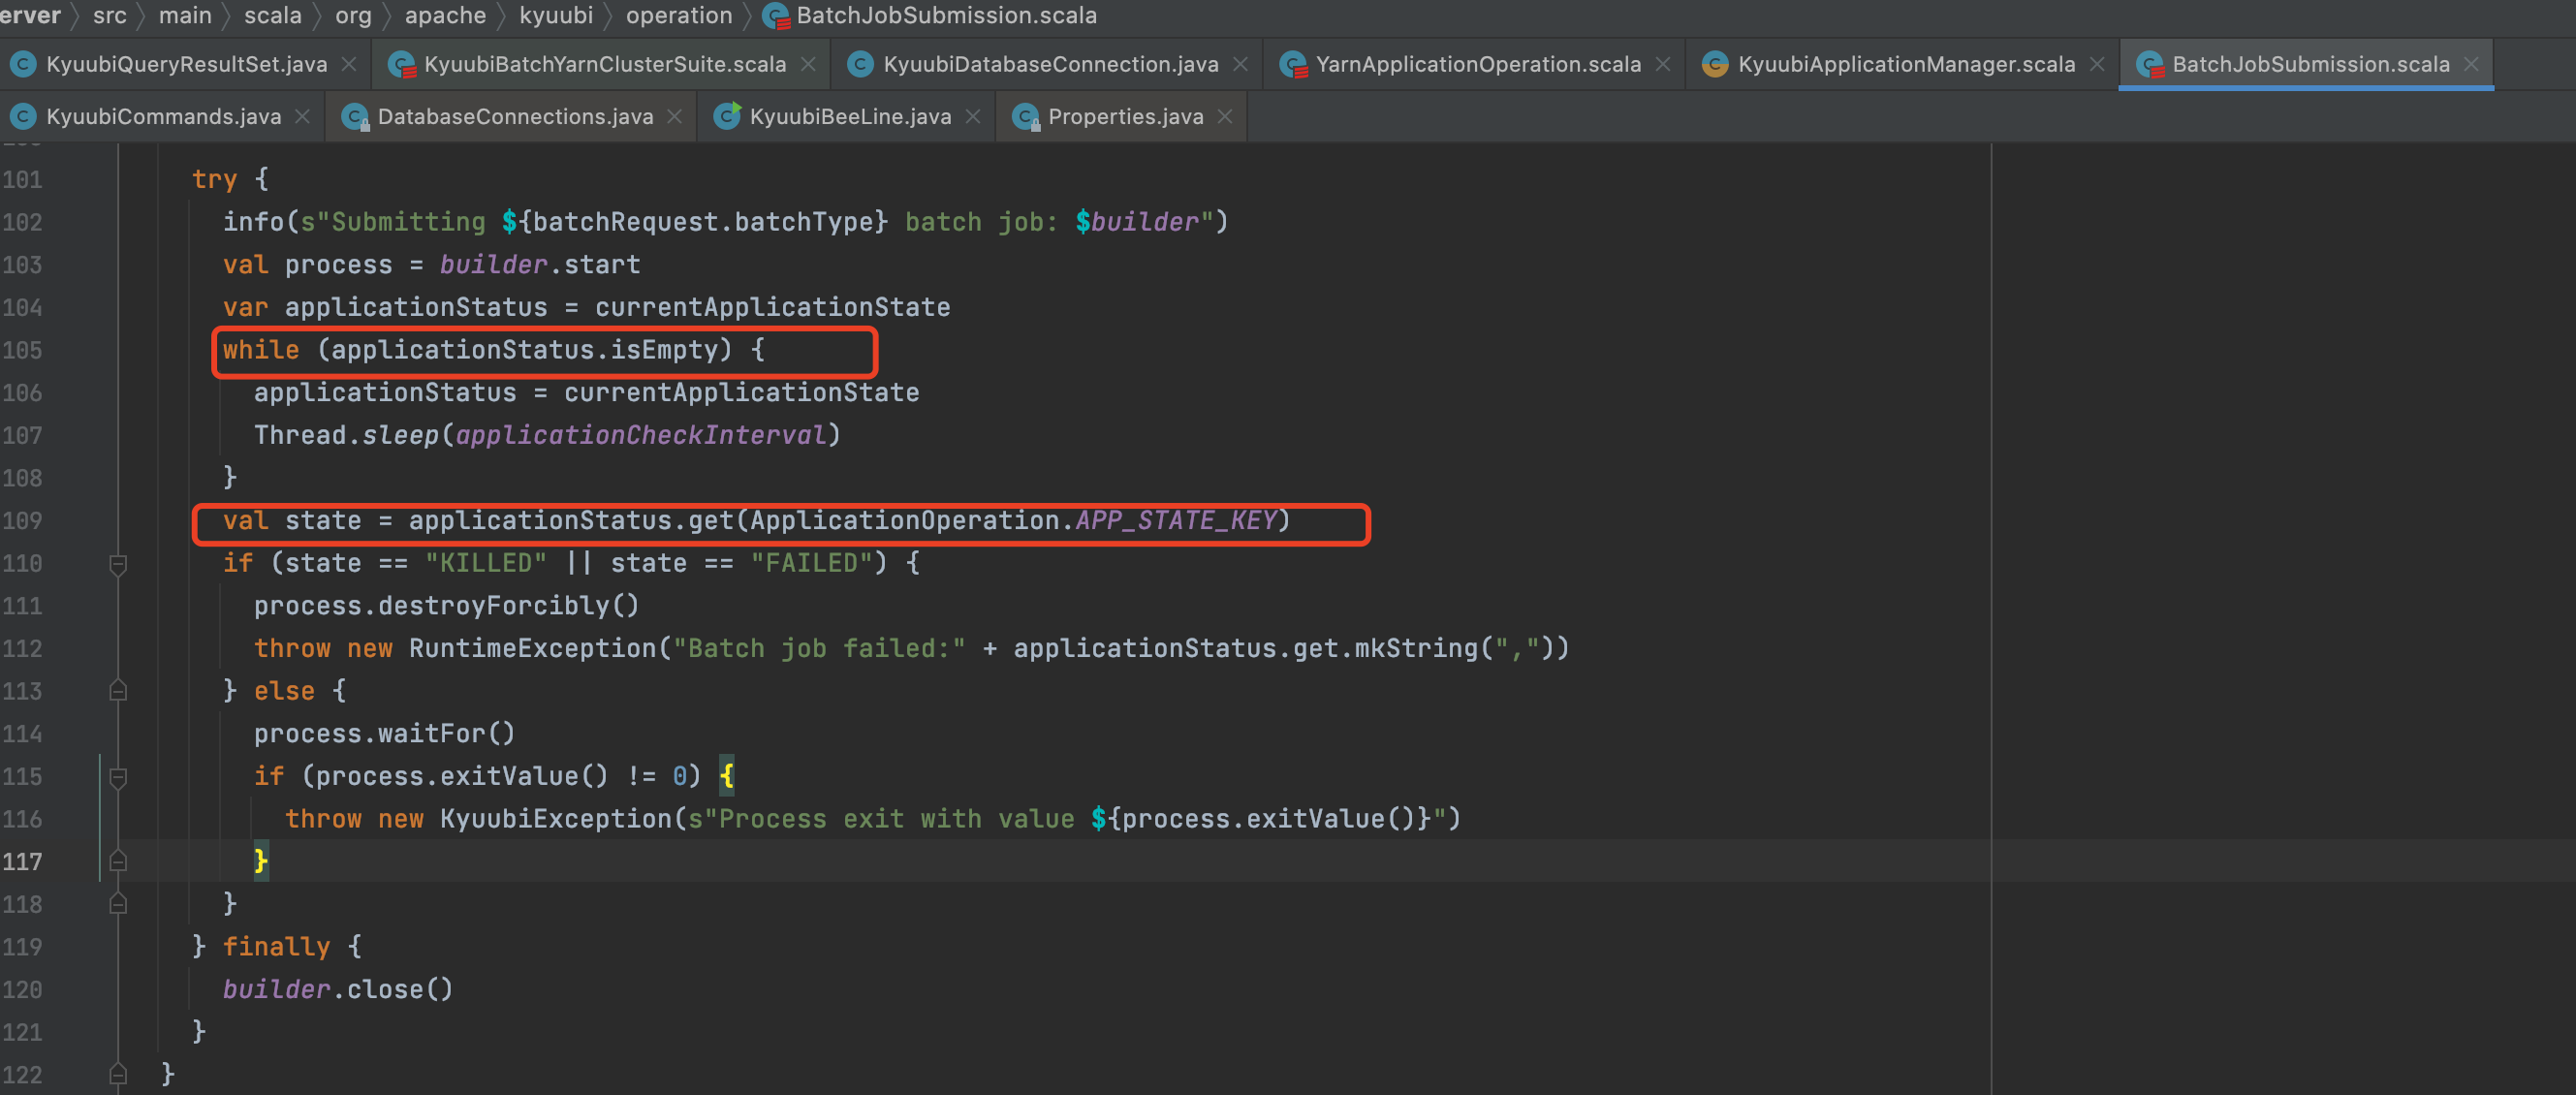This screenshot has width=2576, height=1095.
Task: Click 'finally' keyword on line 119
Action: coord(276,946)
